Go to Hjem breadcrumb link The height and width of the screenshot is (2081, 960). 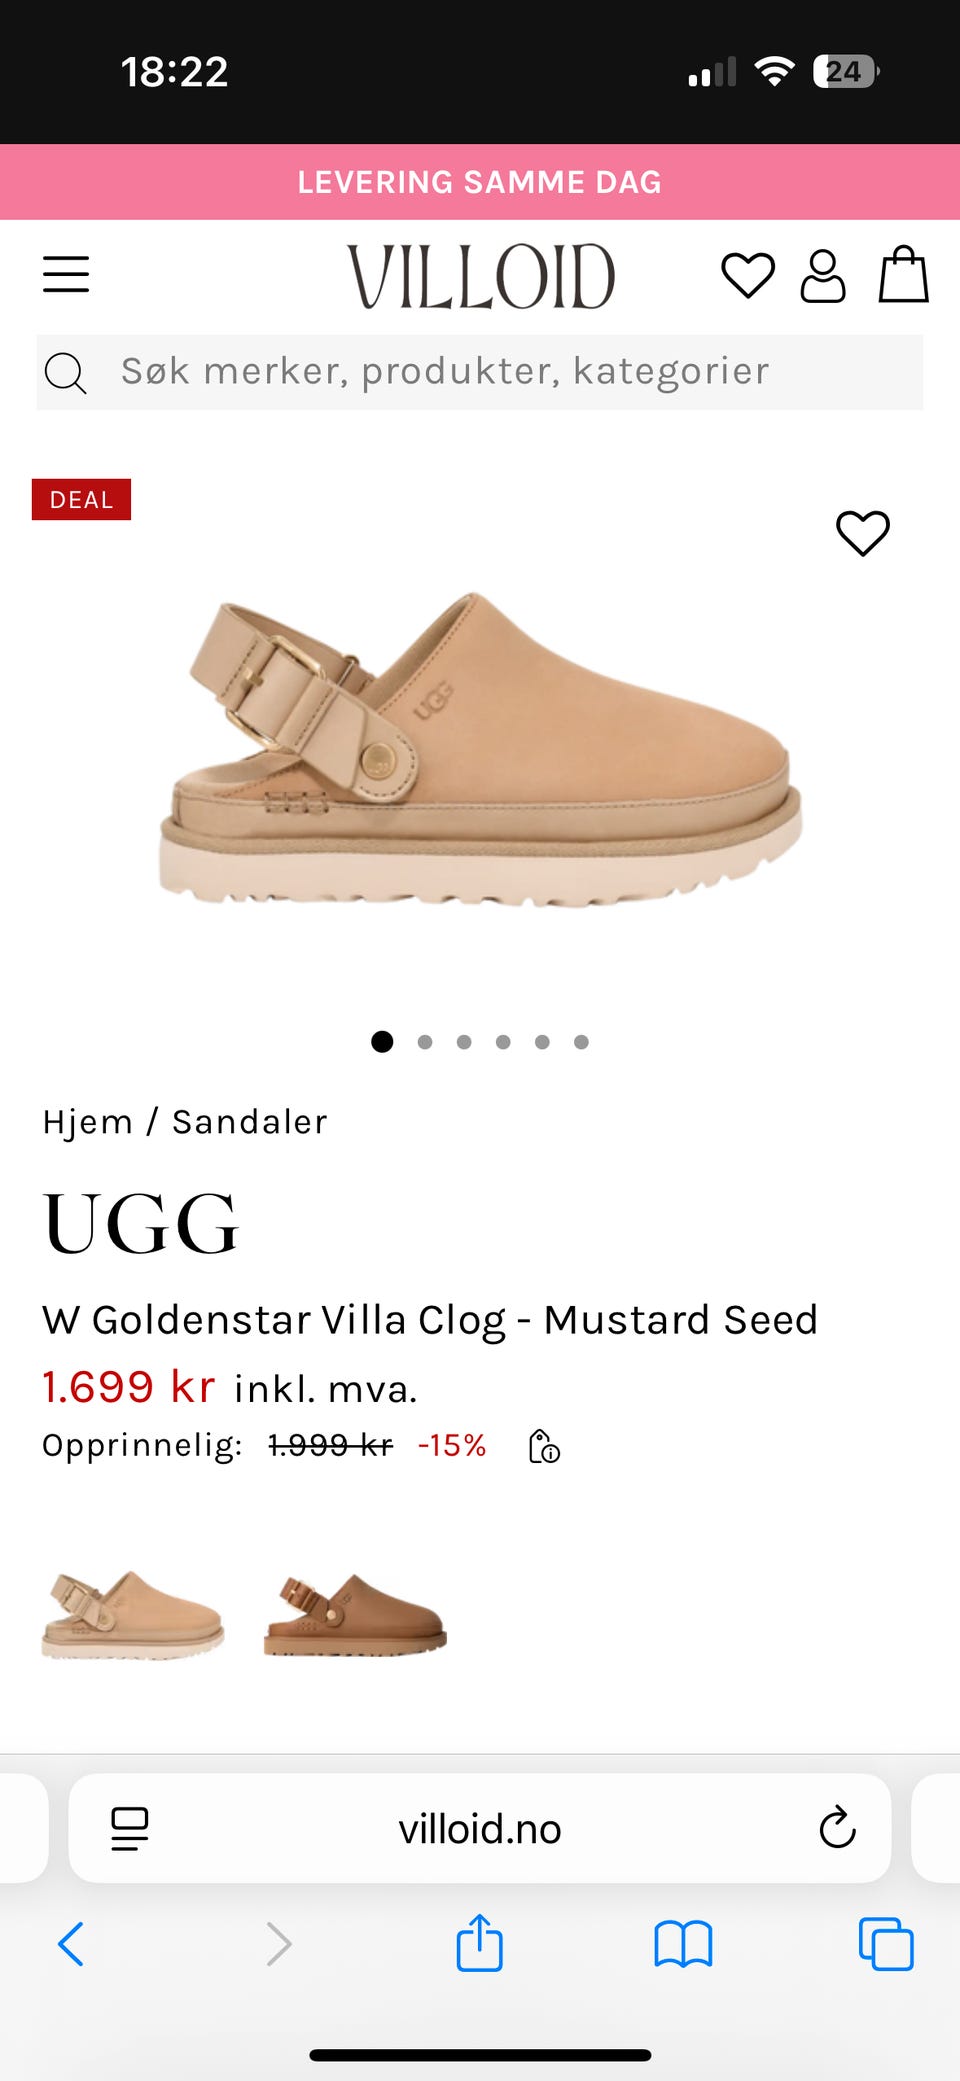click(87, 1122)
